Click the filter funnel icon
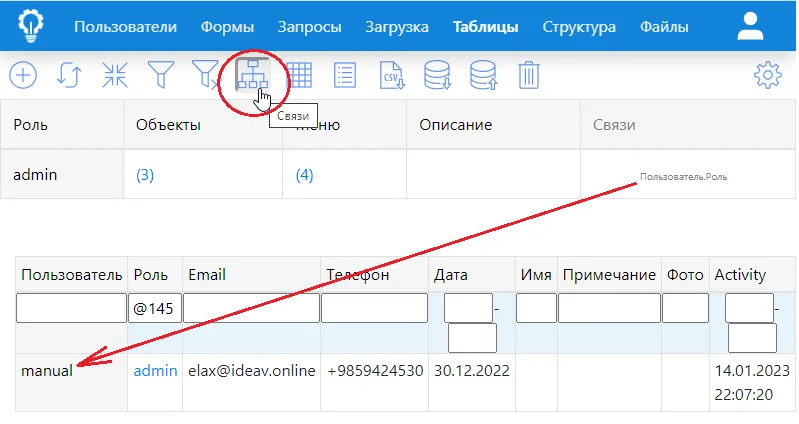The width and height of the screenshot is (799, 424). 161,75
